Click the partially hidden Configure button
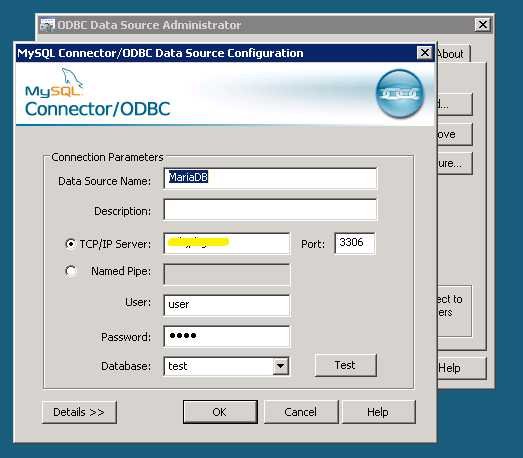This screenshot has width=523, height=458. coord(454,163)
